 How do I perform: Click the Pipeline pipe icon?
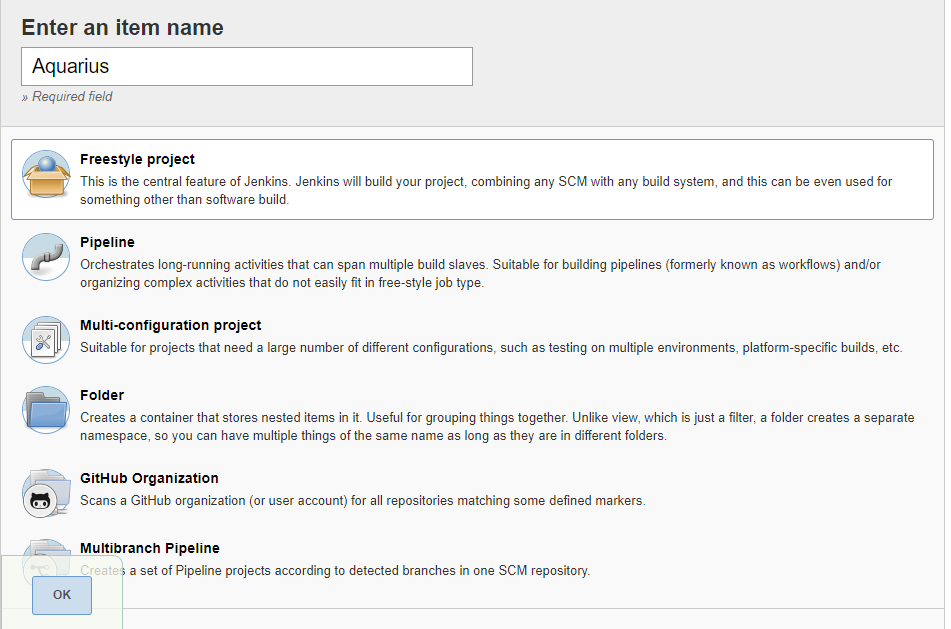(47, 257)
